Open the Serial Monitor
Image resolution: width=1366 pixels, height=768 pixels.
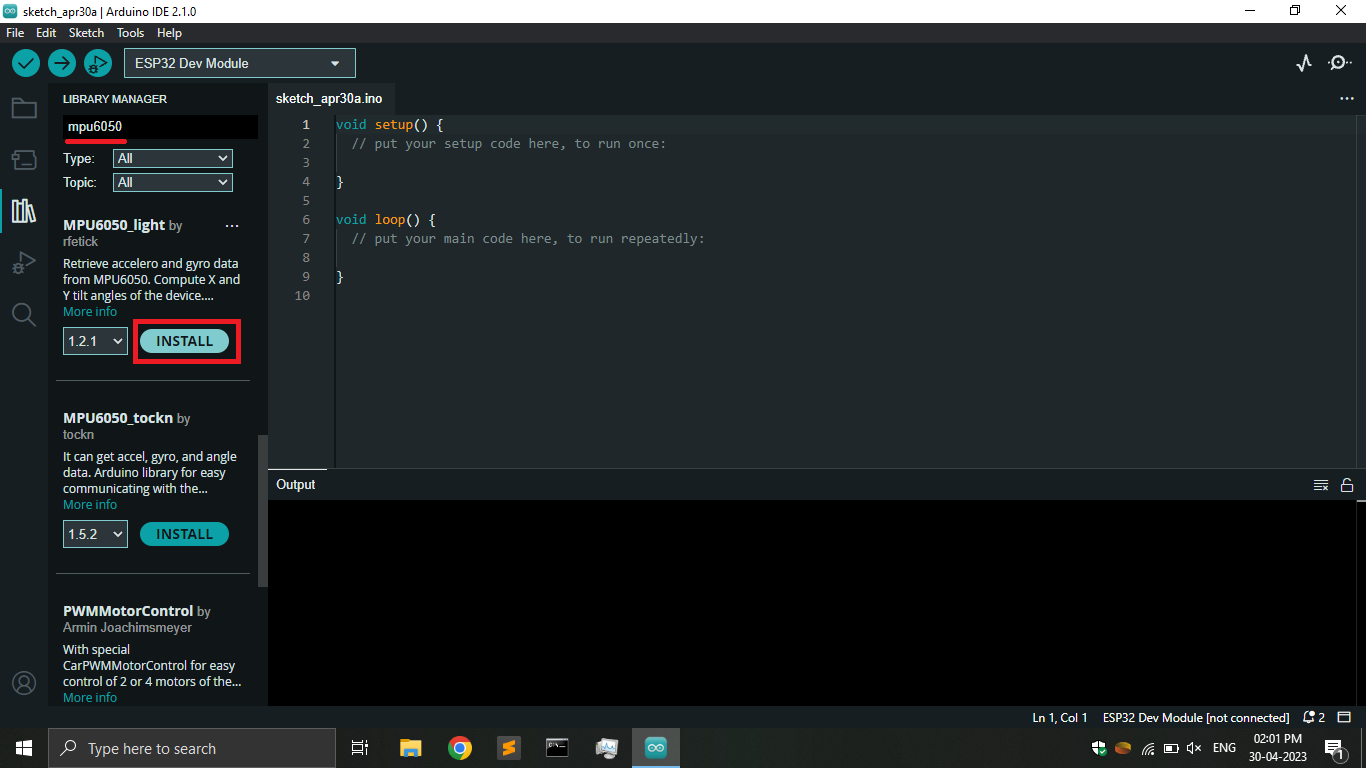click(x=1340, y=62)
